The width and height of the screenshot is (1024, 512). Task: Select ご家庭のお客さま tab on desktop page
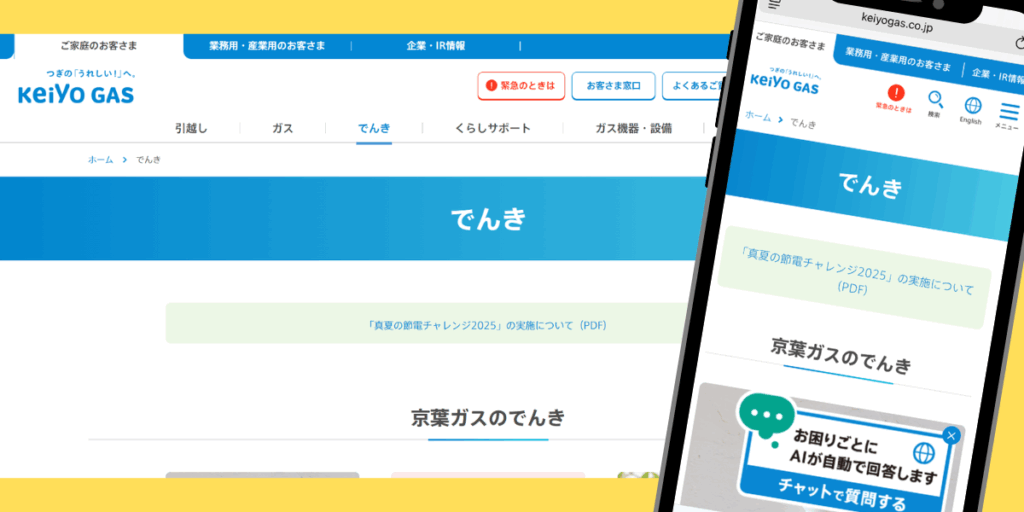pos(99,46)
